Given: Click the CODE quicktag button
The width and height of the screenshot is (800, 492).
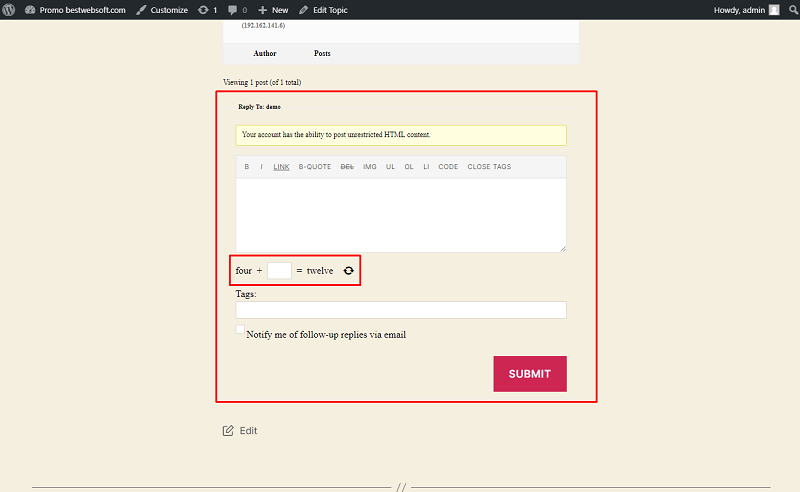Looking at the screenshot, I should tap(448, 167).
